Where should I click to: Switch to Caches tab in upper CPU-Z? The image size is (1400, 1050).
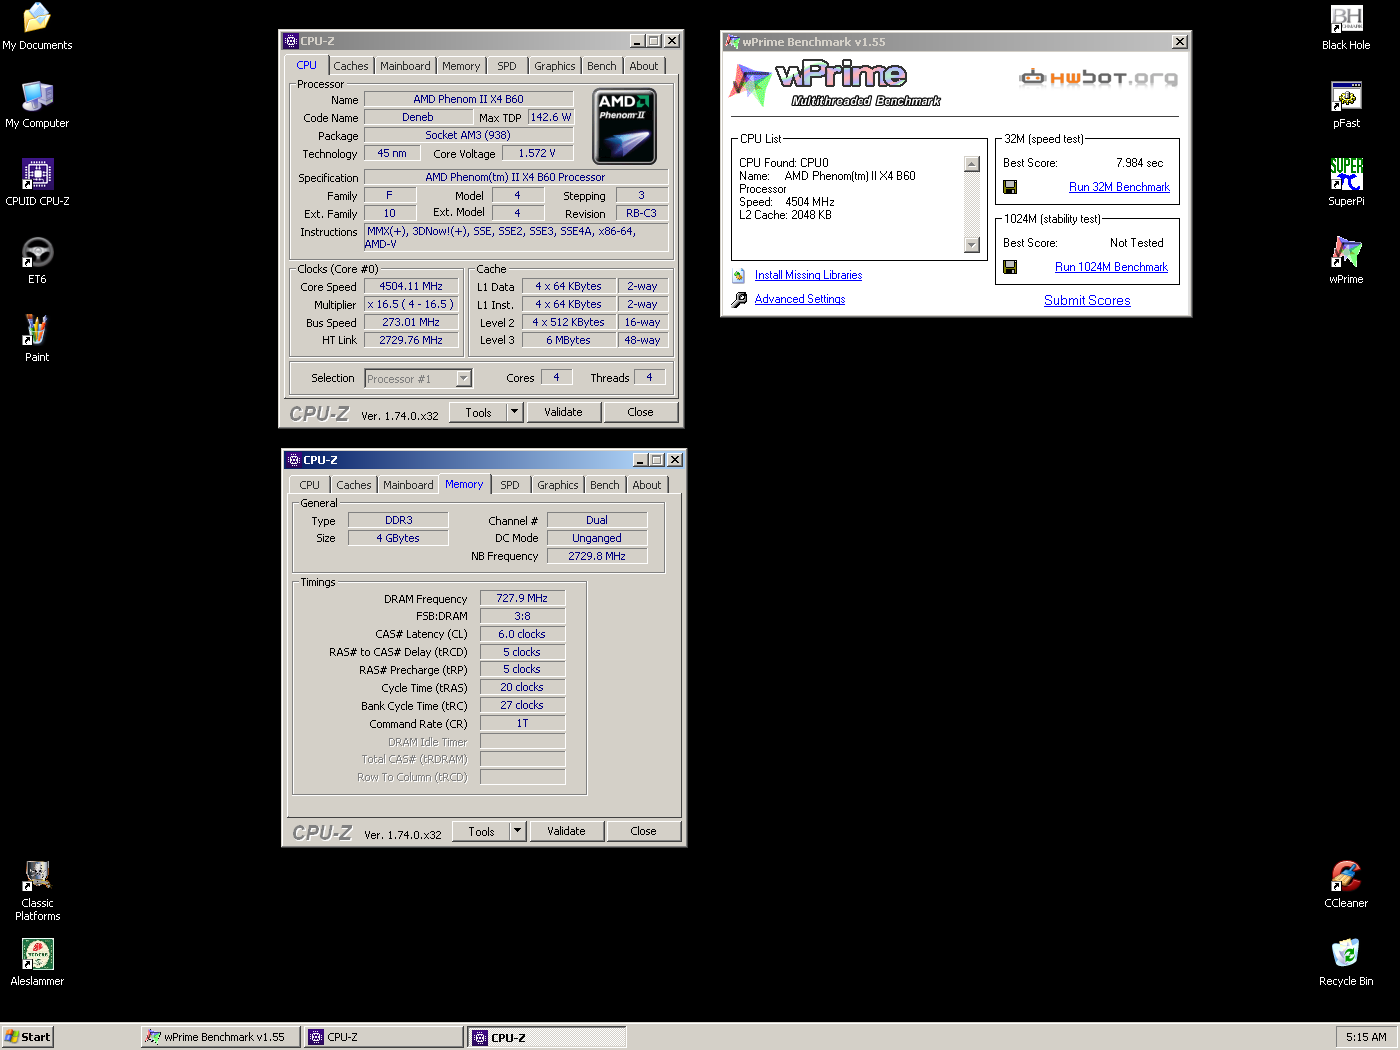click(351, 66)
